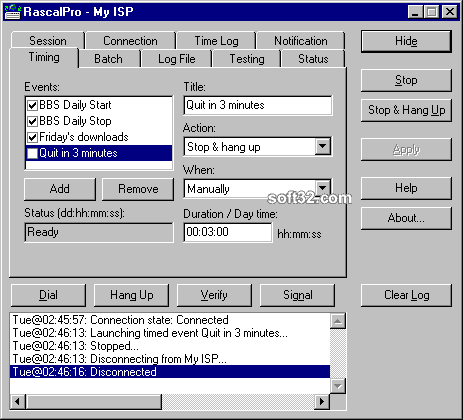Toggle the BBS Daily Stop checkbox
Image resolution: width=463 pixels, height=420 pixels.
(32, 121)
